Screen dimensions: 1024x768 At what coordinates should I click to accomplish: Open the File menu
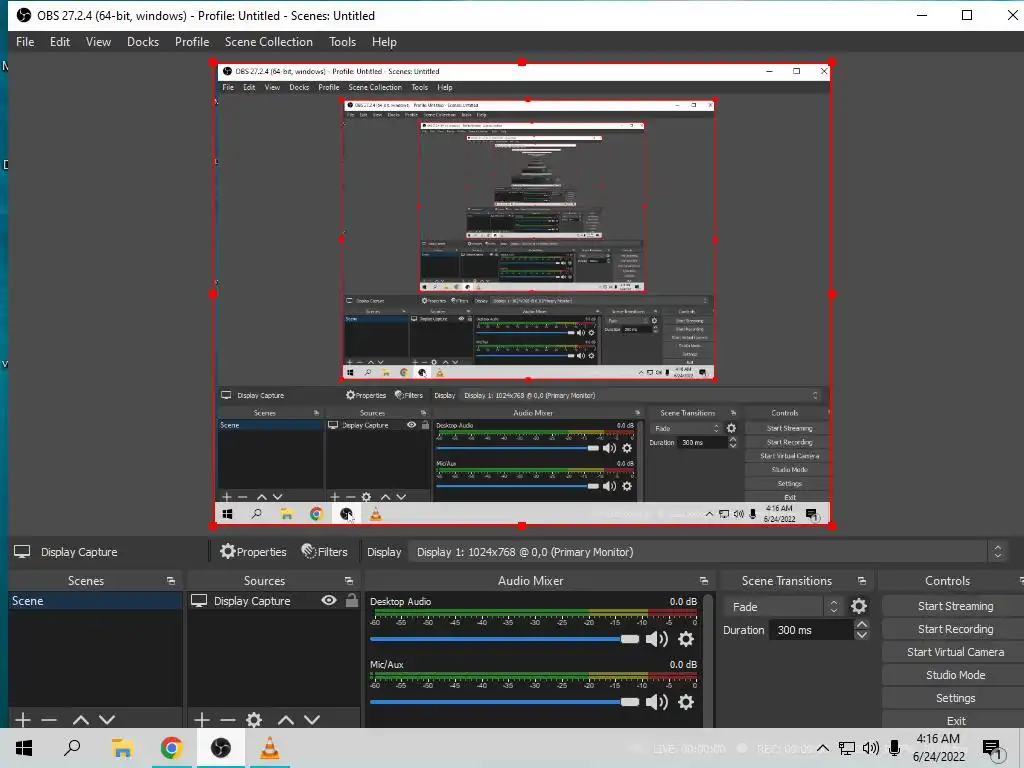[x=25, y=42]
